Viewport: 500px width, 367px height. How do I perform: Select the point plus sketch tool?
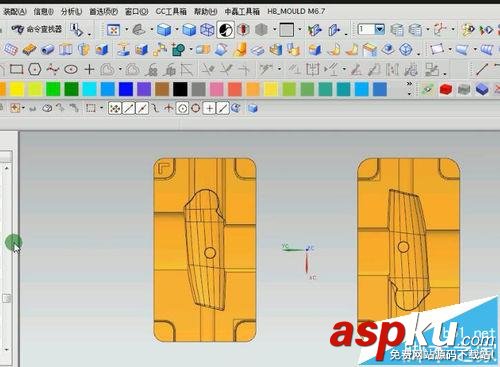89,70
